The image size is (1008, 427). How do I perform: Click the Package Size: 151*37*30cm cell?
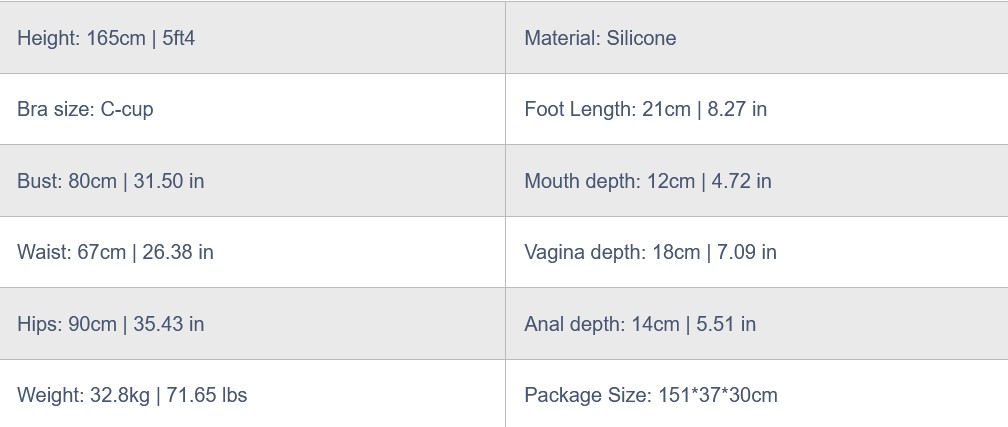point(650,395)
